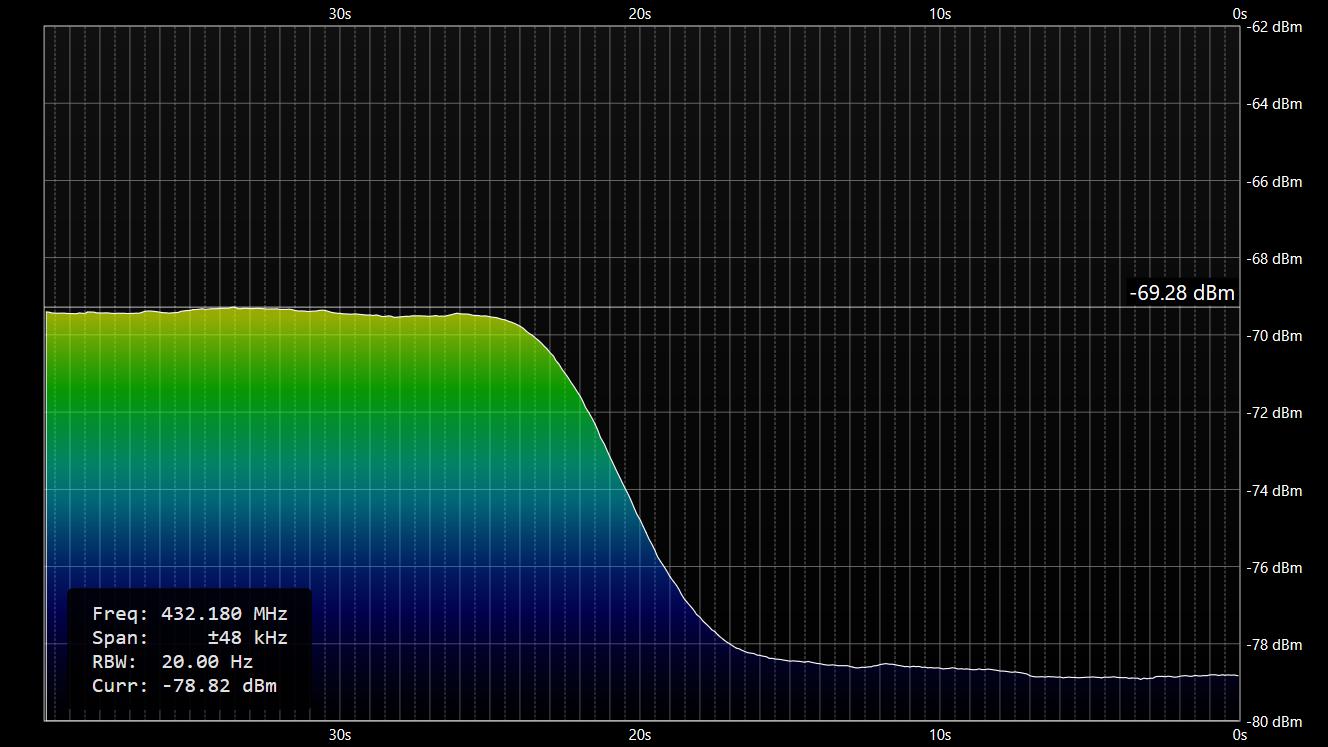Select the 10s label on top time axis
Viewport: 1328px width, 747px height.
939,13
